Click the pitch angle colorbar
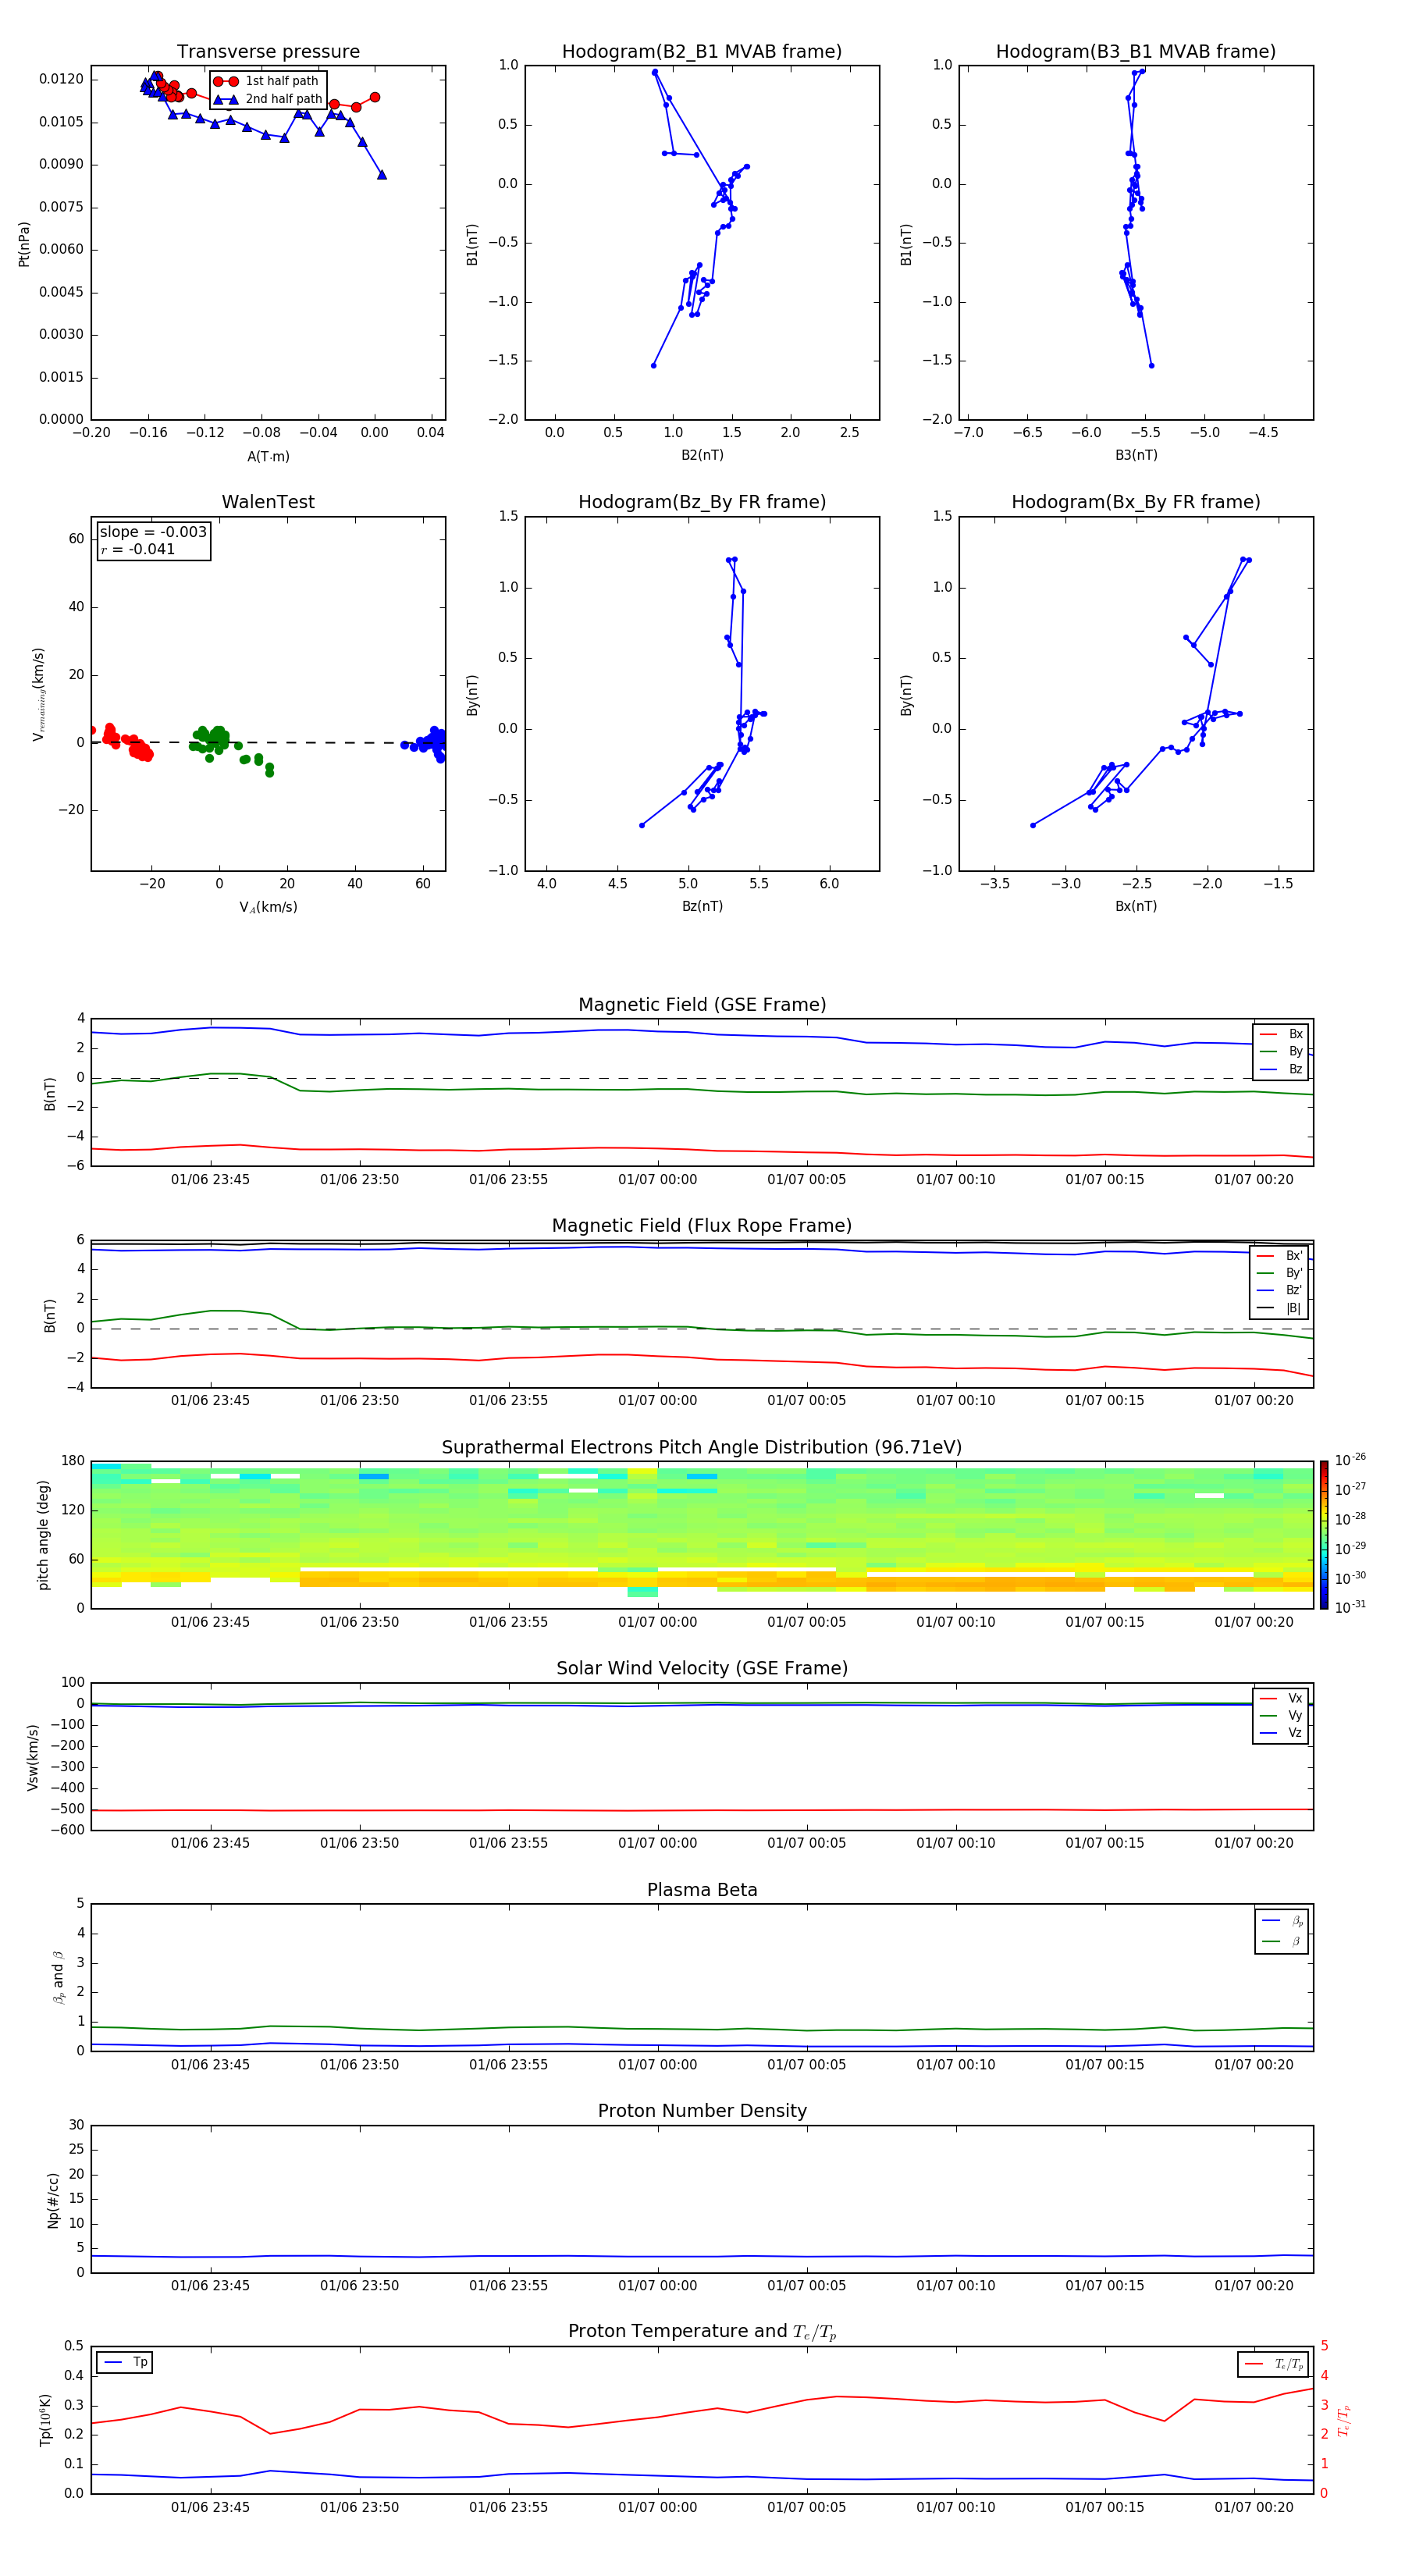The image size is (1405, 2576). click(1324, 1535)
